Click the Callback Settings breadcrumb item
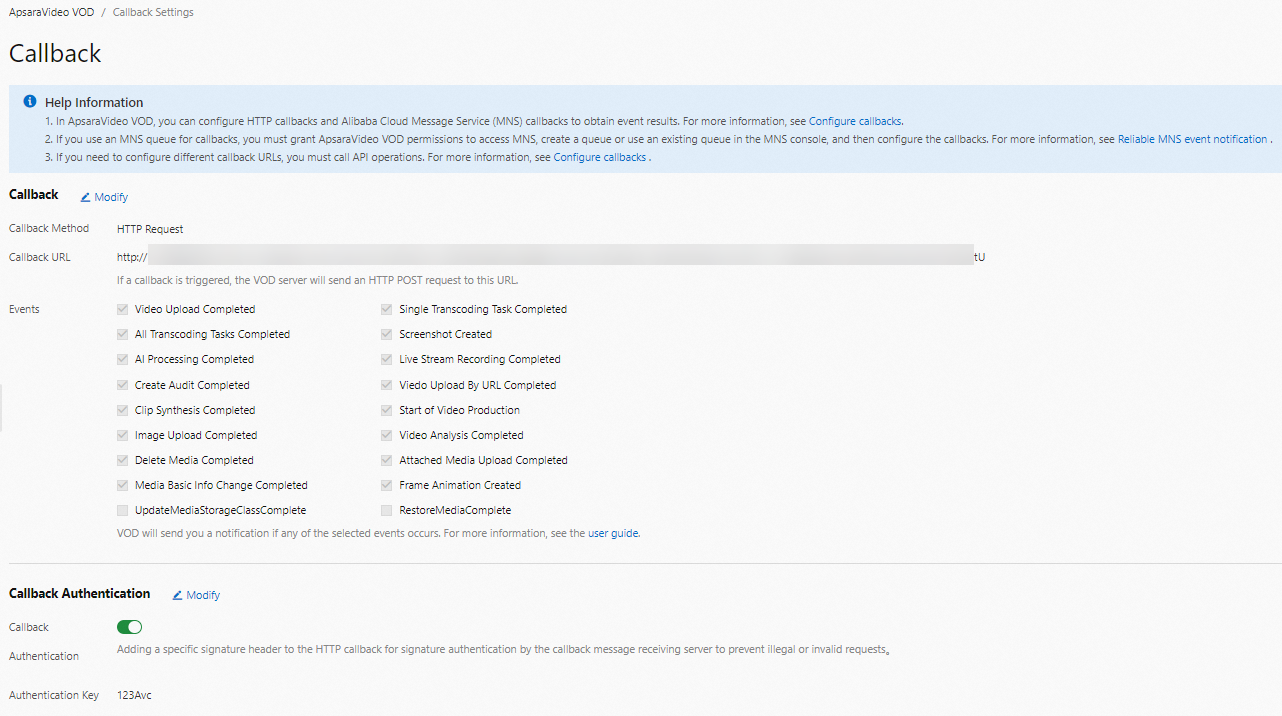This screenshot has width=1282, height=716. click(x=153, y=13)
